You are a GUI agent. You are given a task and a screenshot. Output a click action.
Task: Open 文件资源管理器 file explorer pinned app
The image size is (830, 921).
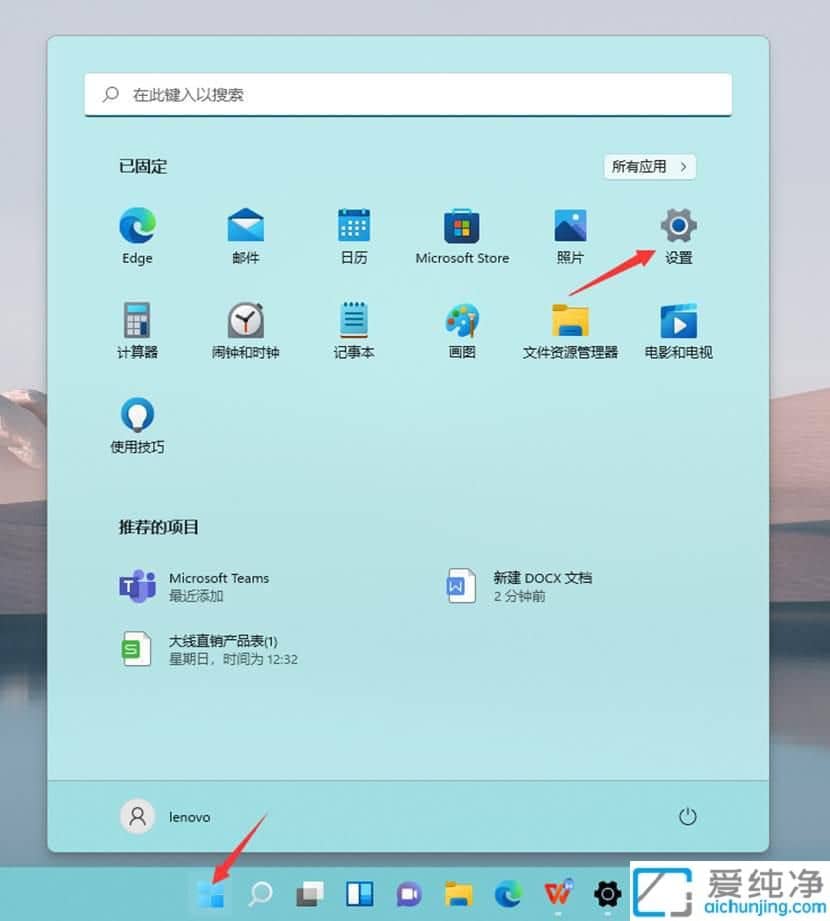click(x=570, y=330)
